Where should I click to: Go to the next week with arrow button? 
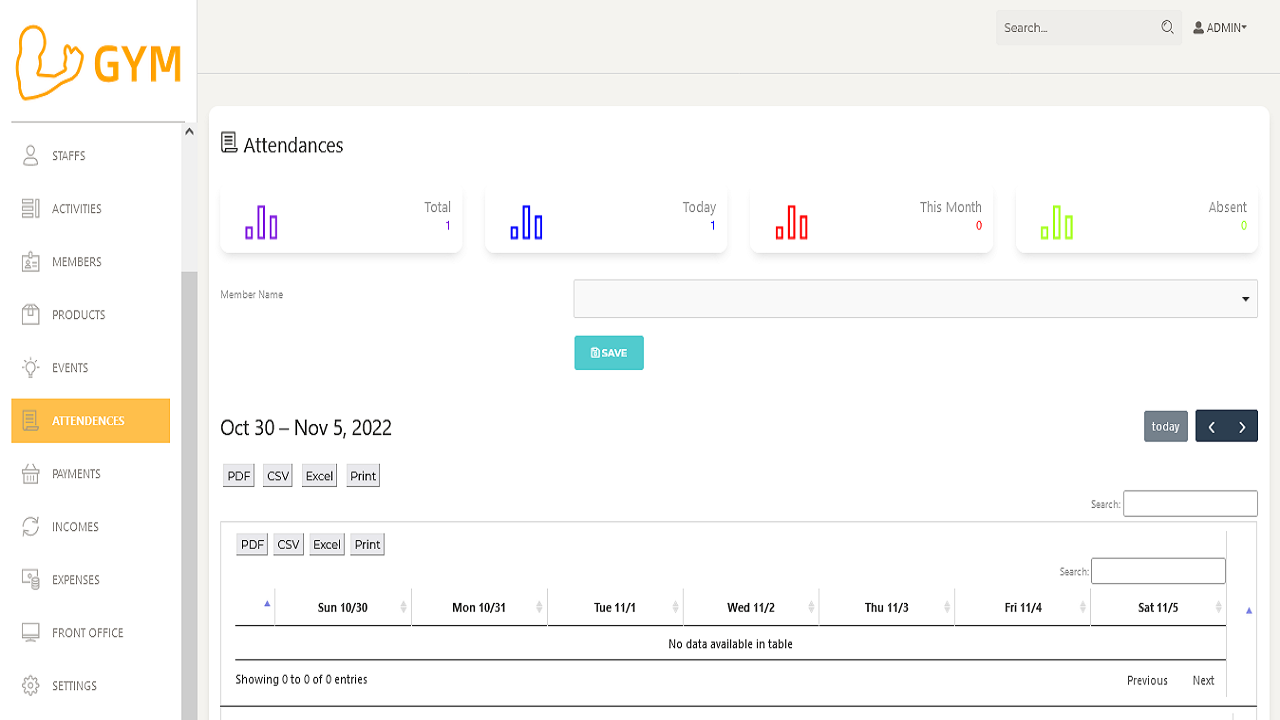point(1240,425)
